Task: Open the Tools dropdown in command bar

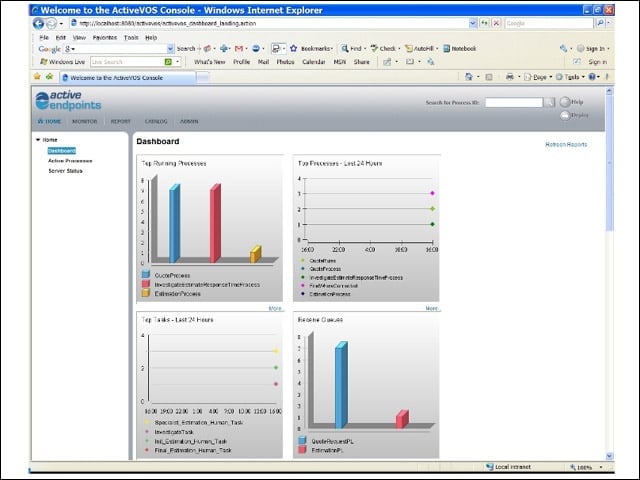Action: point(570,77)
